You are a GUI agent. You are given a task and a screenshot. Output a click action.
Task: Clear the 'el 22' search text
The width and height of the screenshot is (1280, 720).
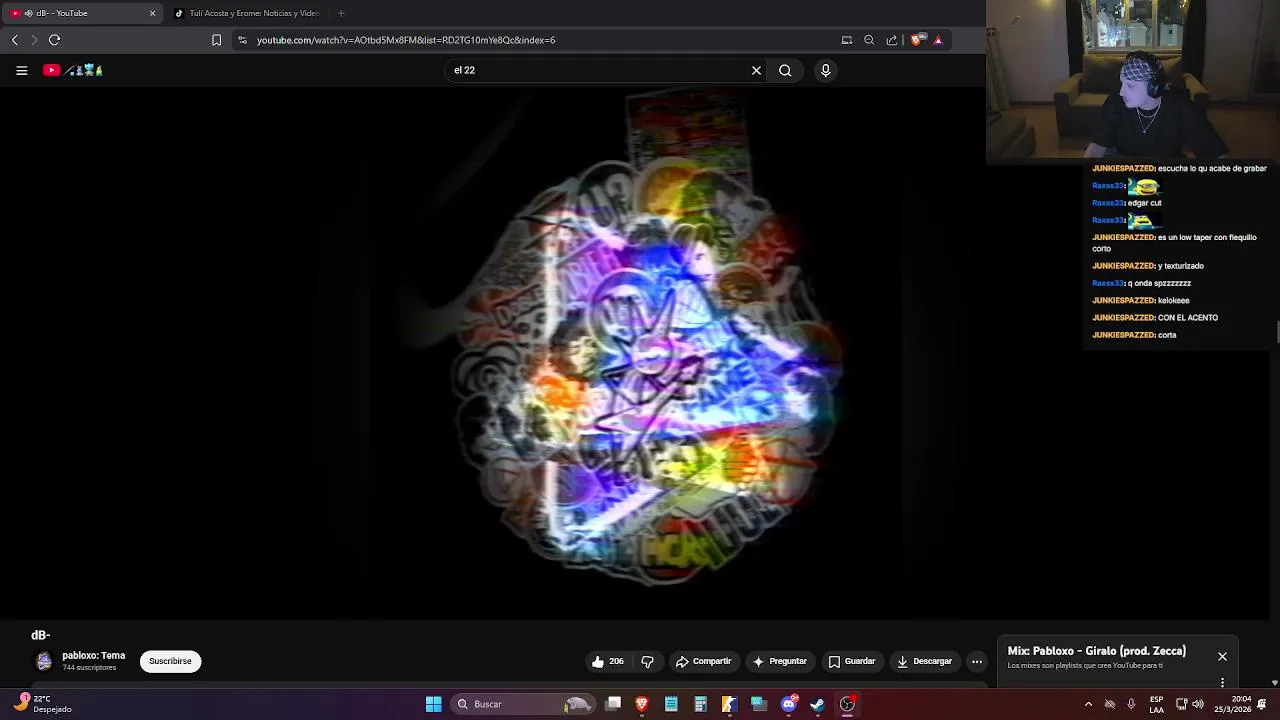tap(756, 70)
